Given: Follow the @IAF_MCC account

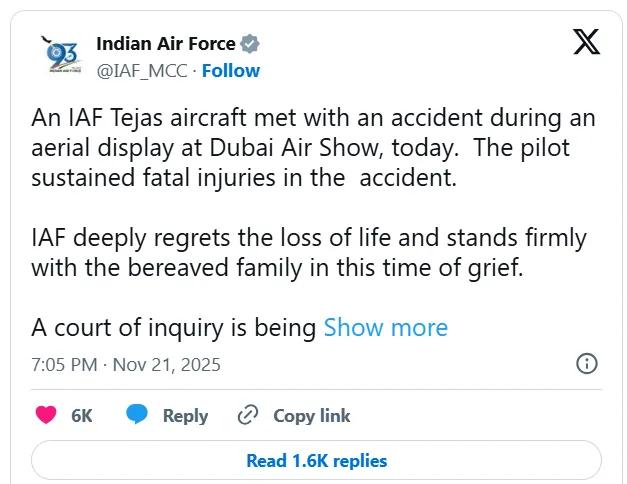Looking at the screenshot, I should tap(231, 70).
